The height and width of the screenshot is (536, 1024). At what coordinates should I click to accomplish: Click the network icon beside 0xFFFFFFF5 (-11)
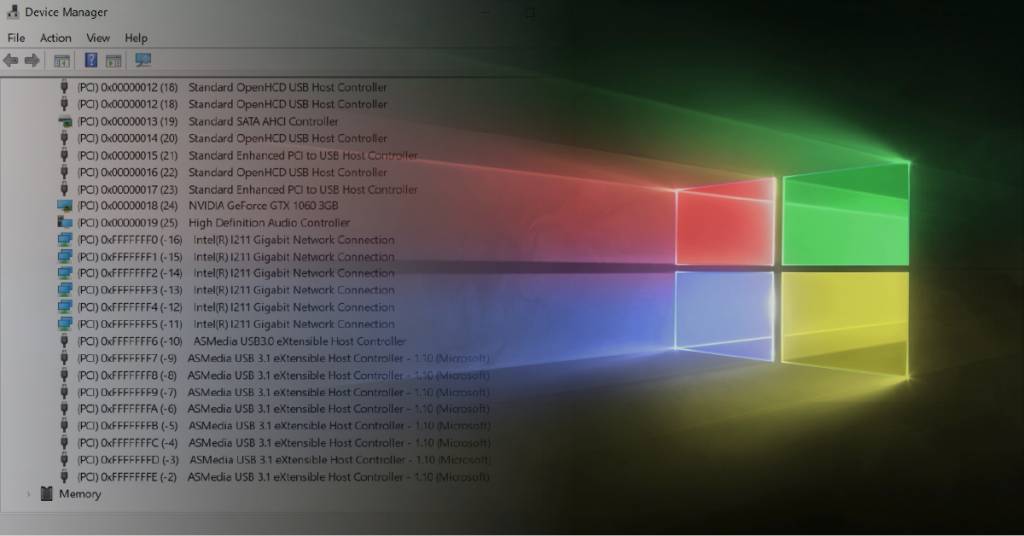[x=65, y=324]
